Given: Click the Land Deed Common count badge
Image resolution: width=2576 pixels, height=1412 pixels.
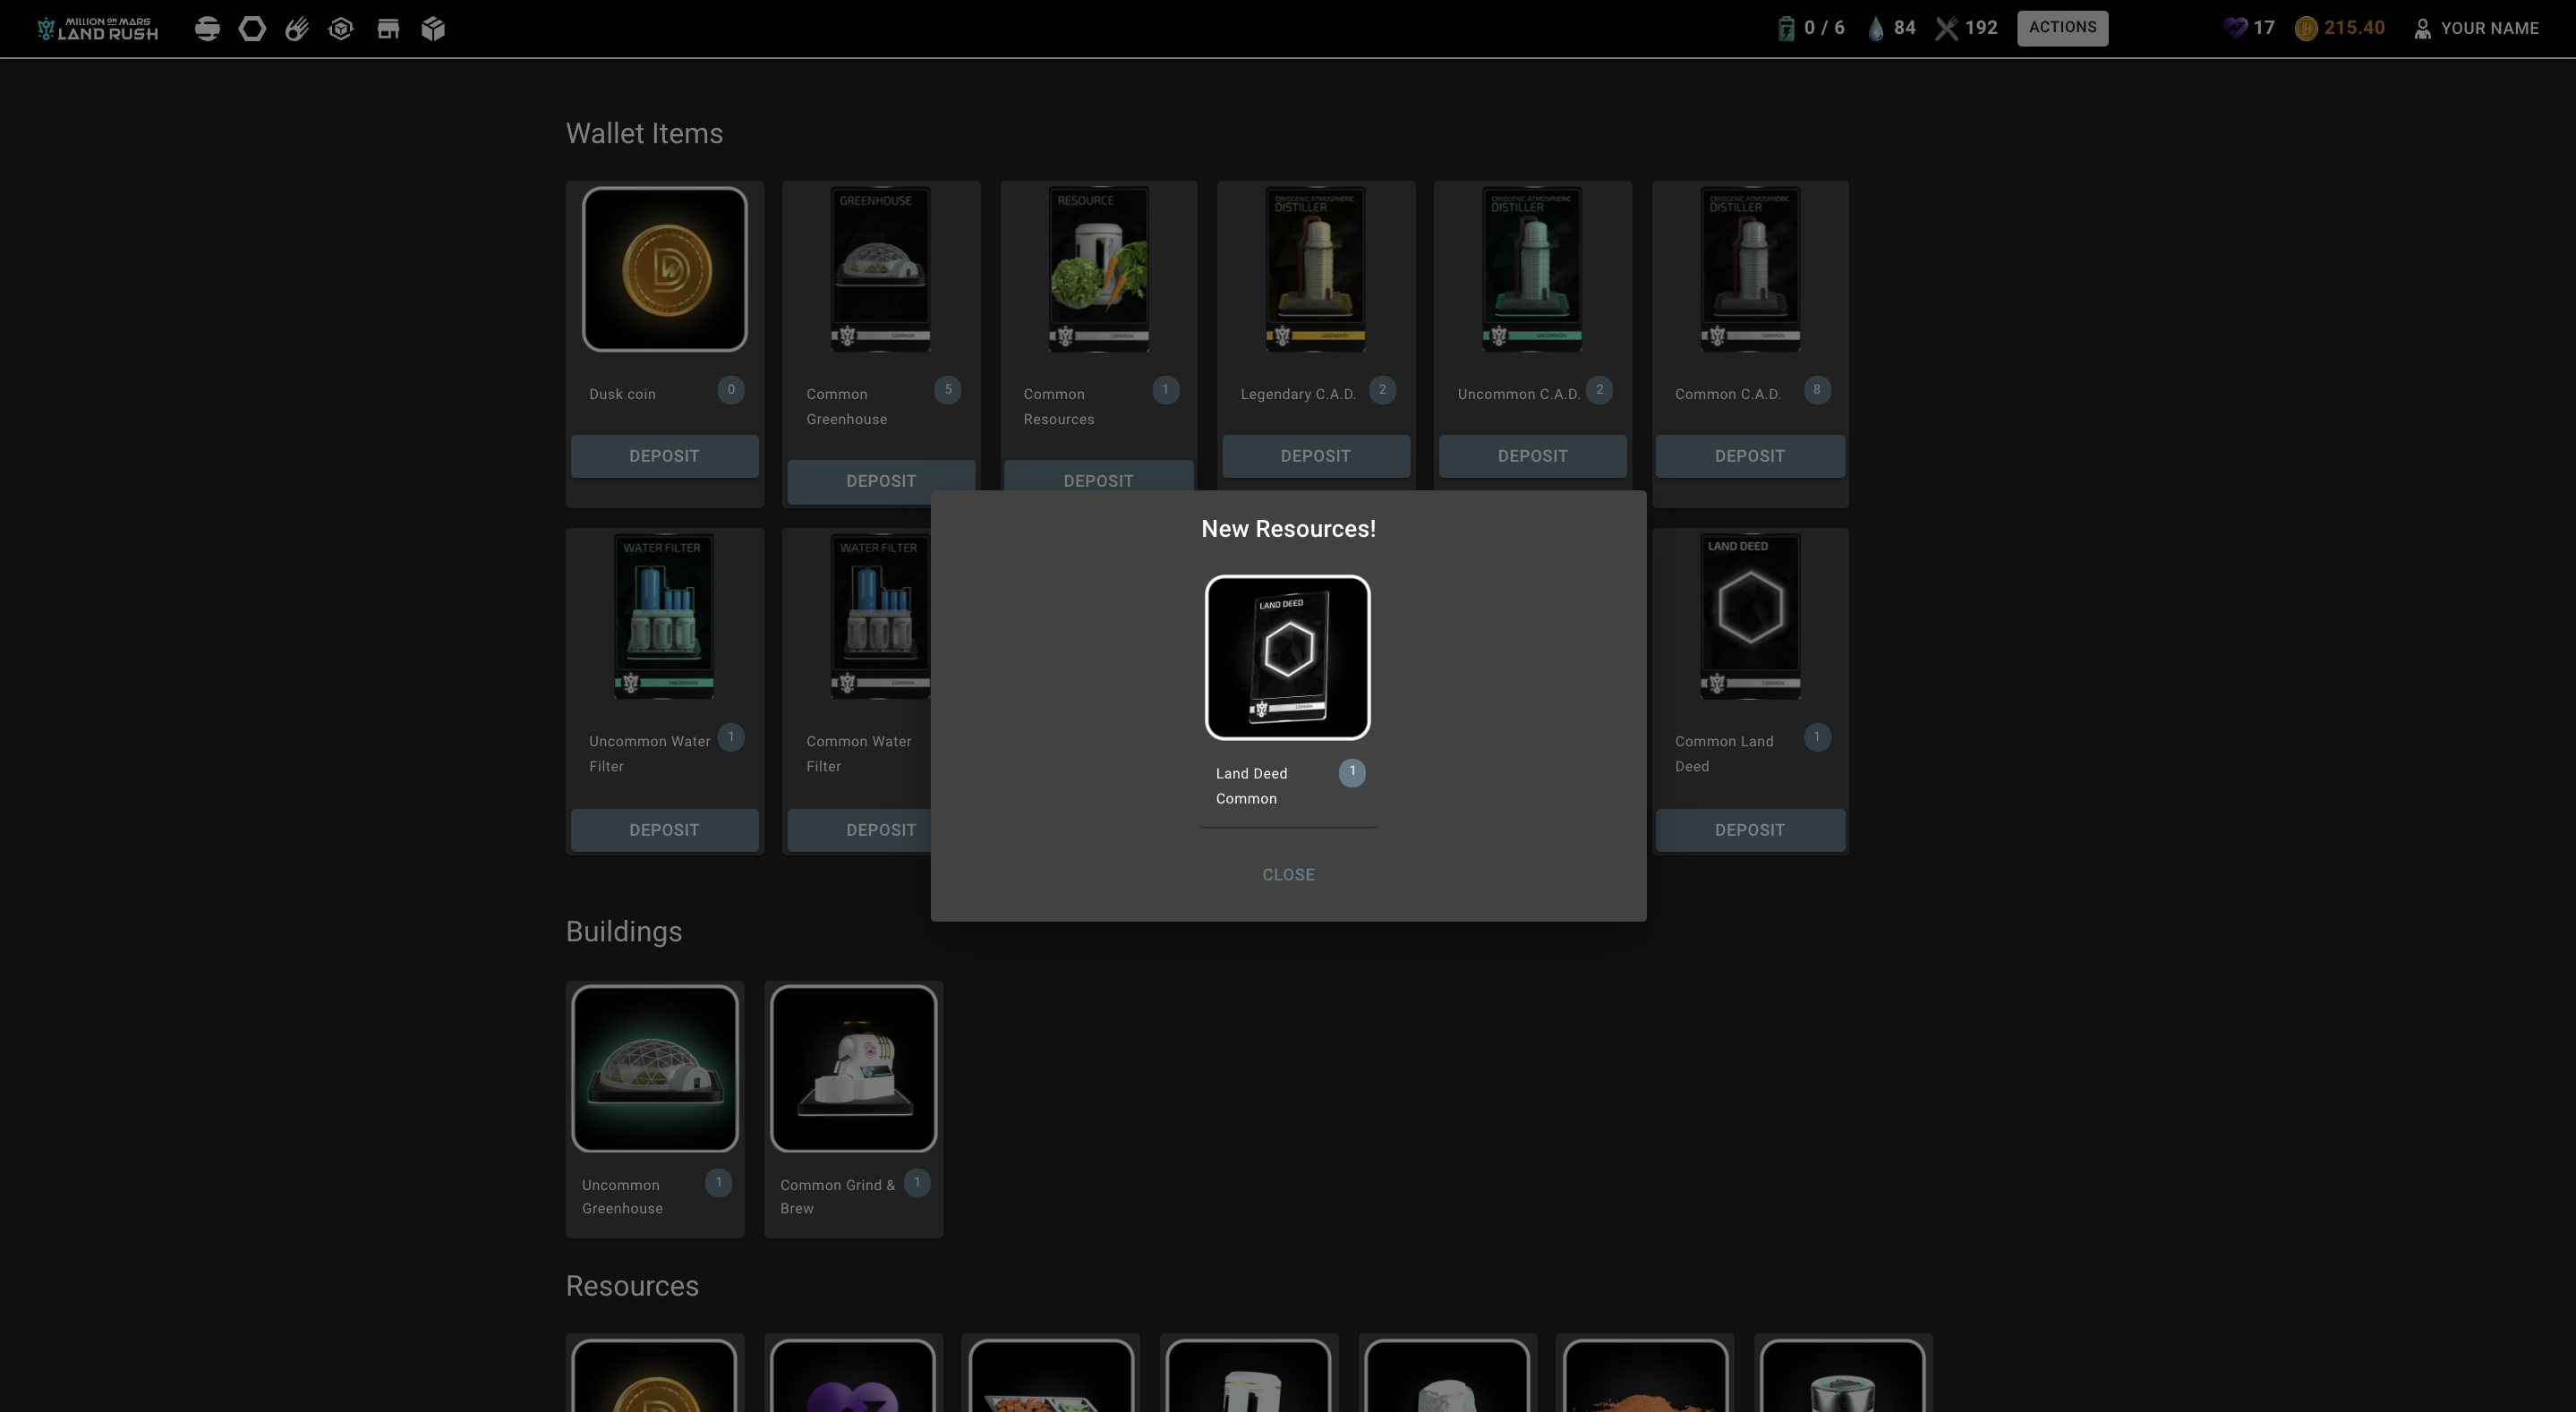Looking at the screenshot, I should coord(1352,772).
